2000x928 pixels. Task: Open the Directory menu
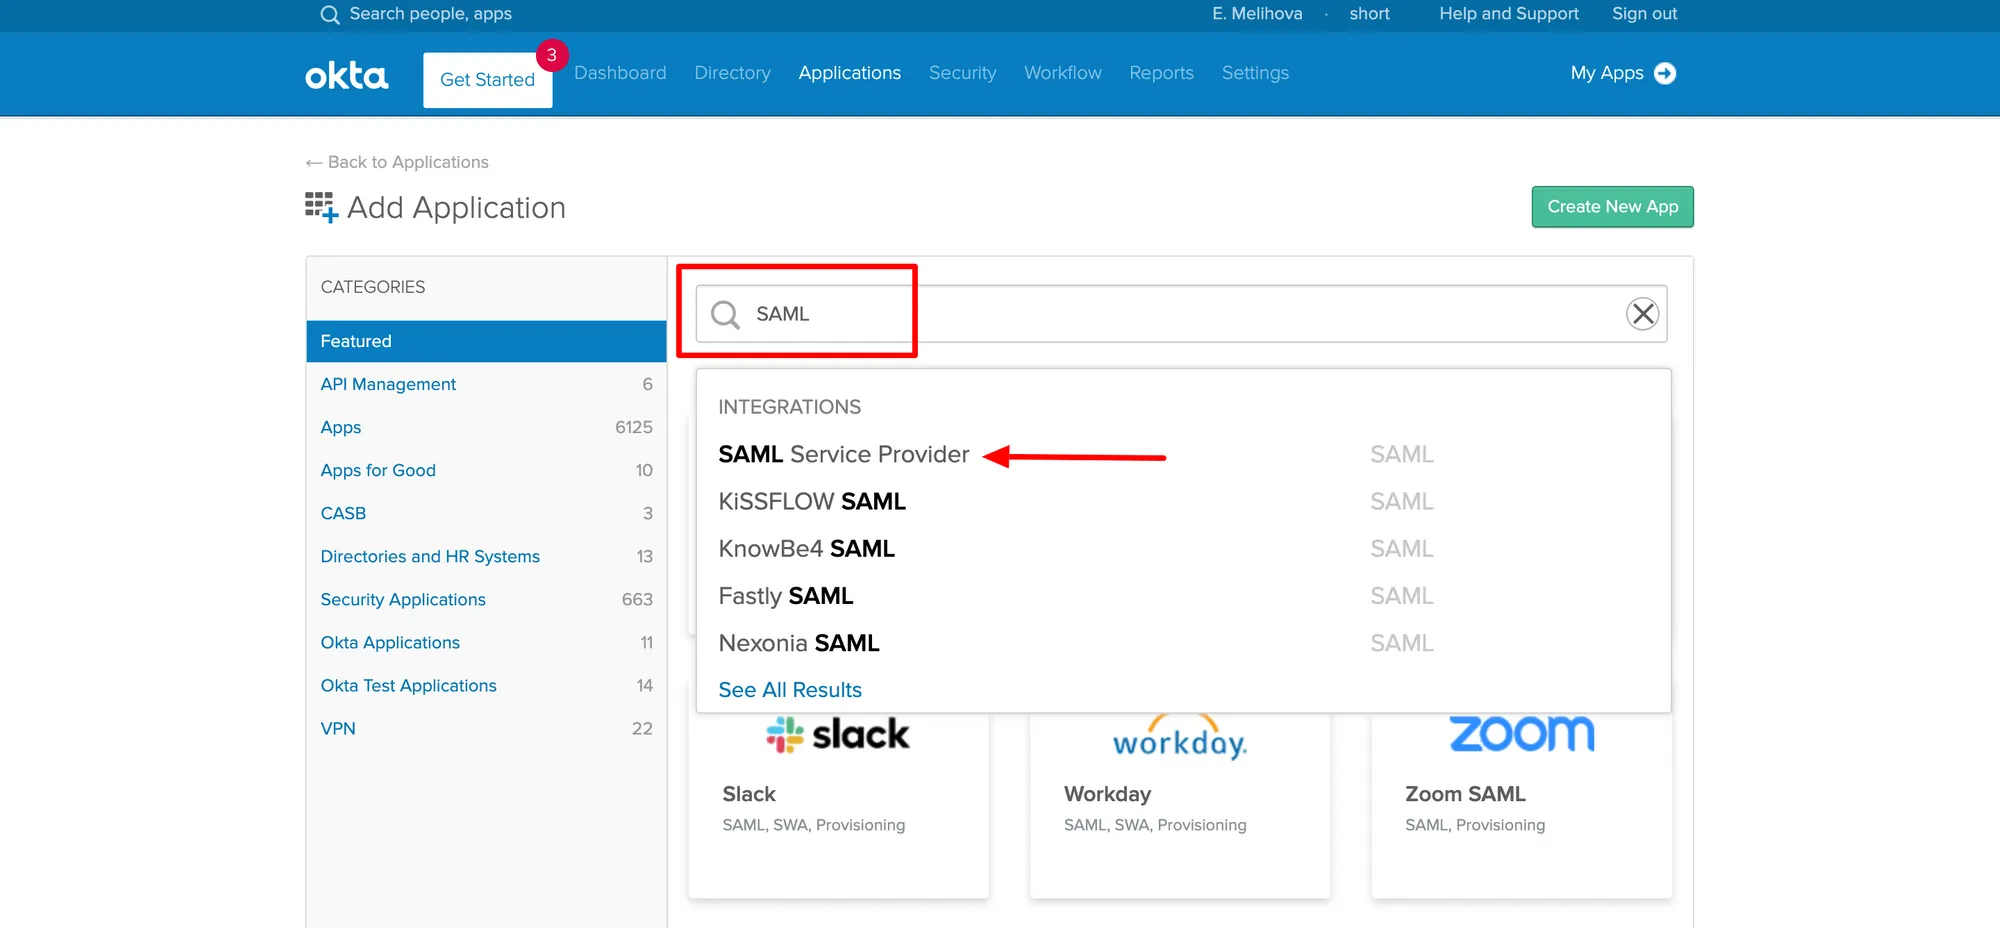point(733,73)
